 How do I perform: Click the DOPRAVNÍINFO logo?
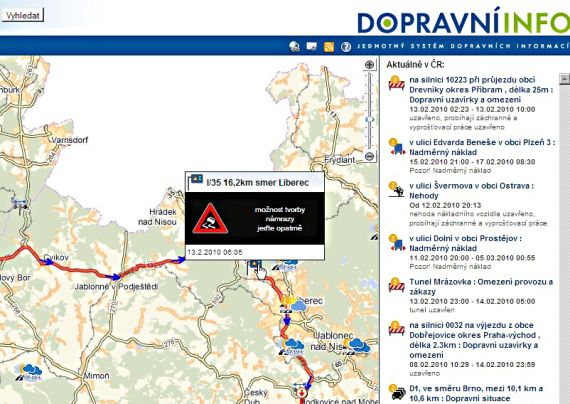tap(463, 21)
